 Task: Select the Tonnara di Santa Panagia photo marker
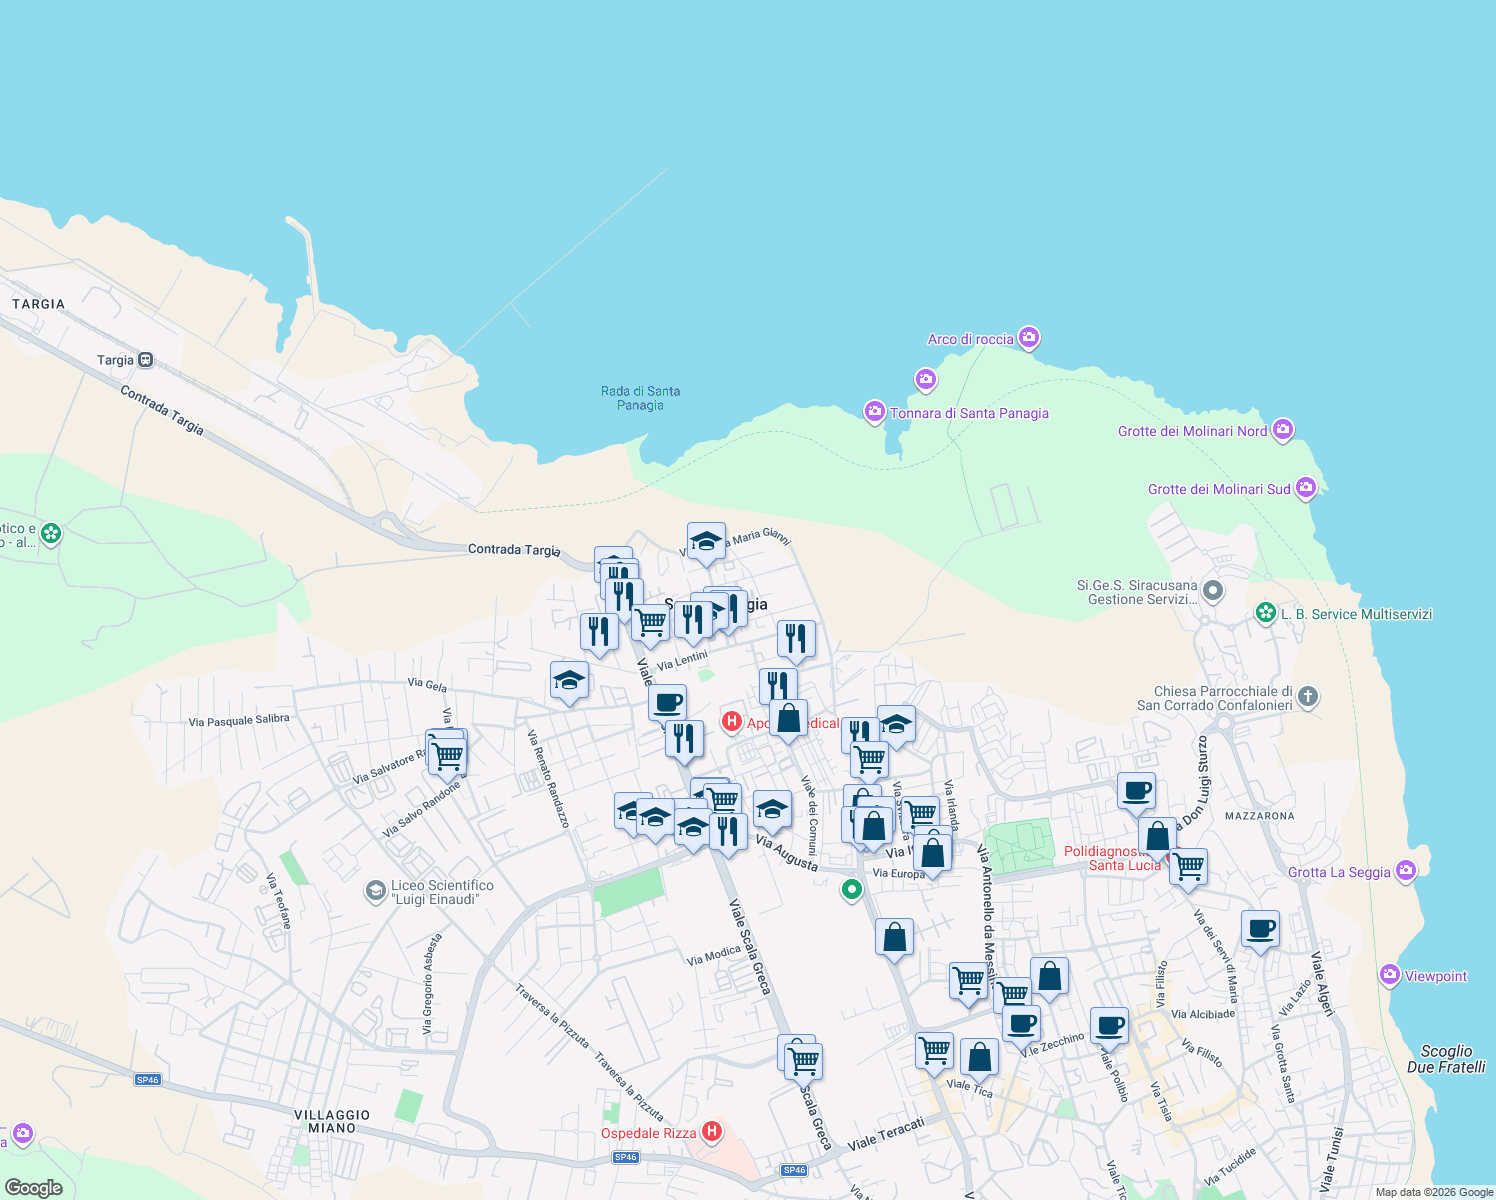[x=874, y=411]
